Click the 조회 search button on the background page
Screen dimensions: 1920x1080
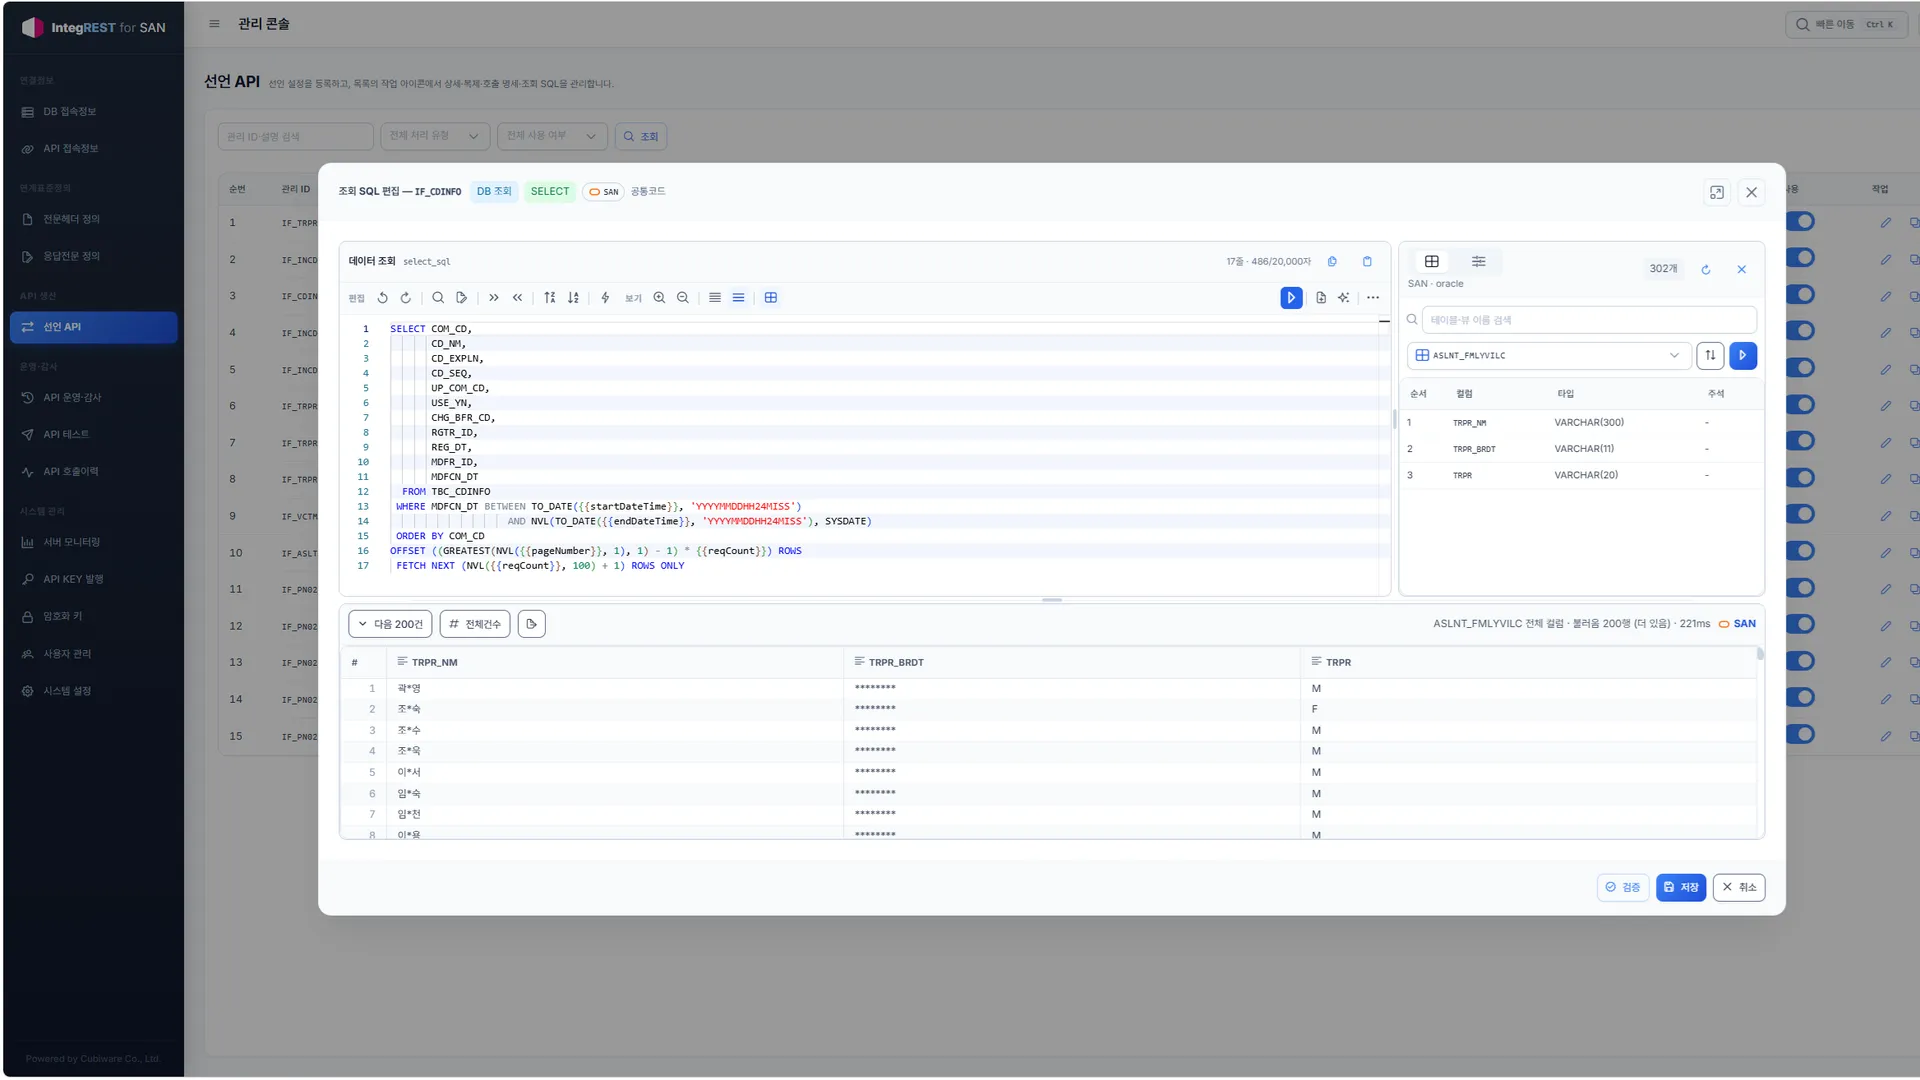pyautogui.click(x=641, y=136)
